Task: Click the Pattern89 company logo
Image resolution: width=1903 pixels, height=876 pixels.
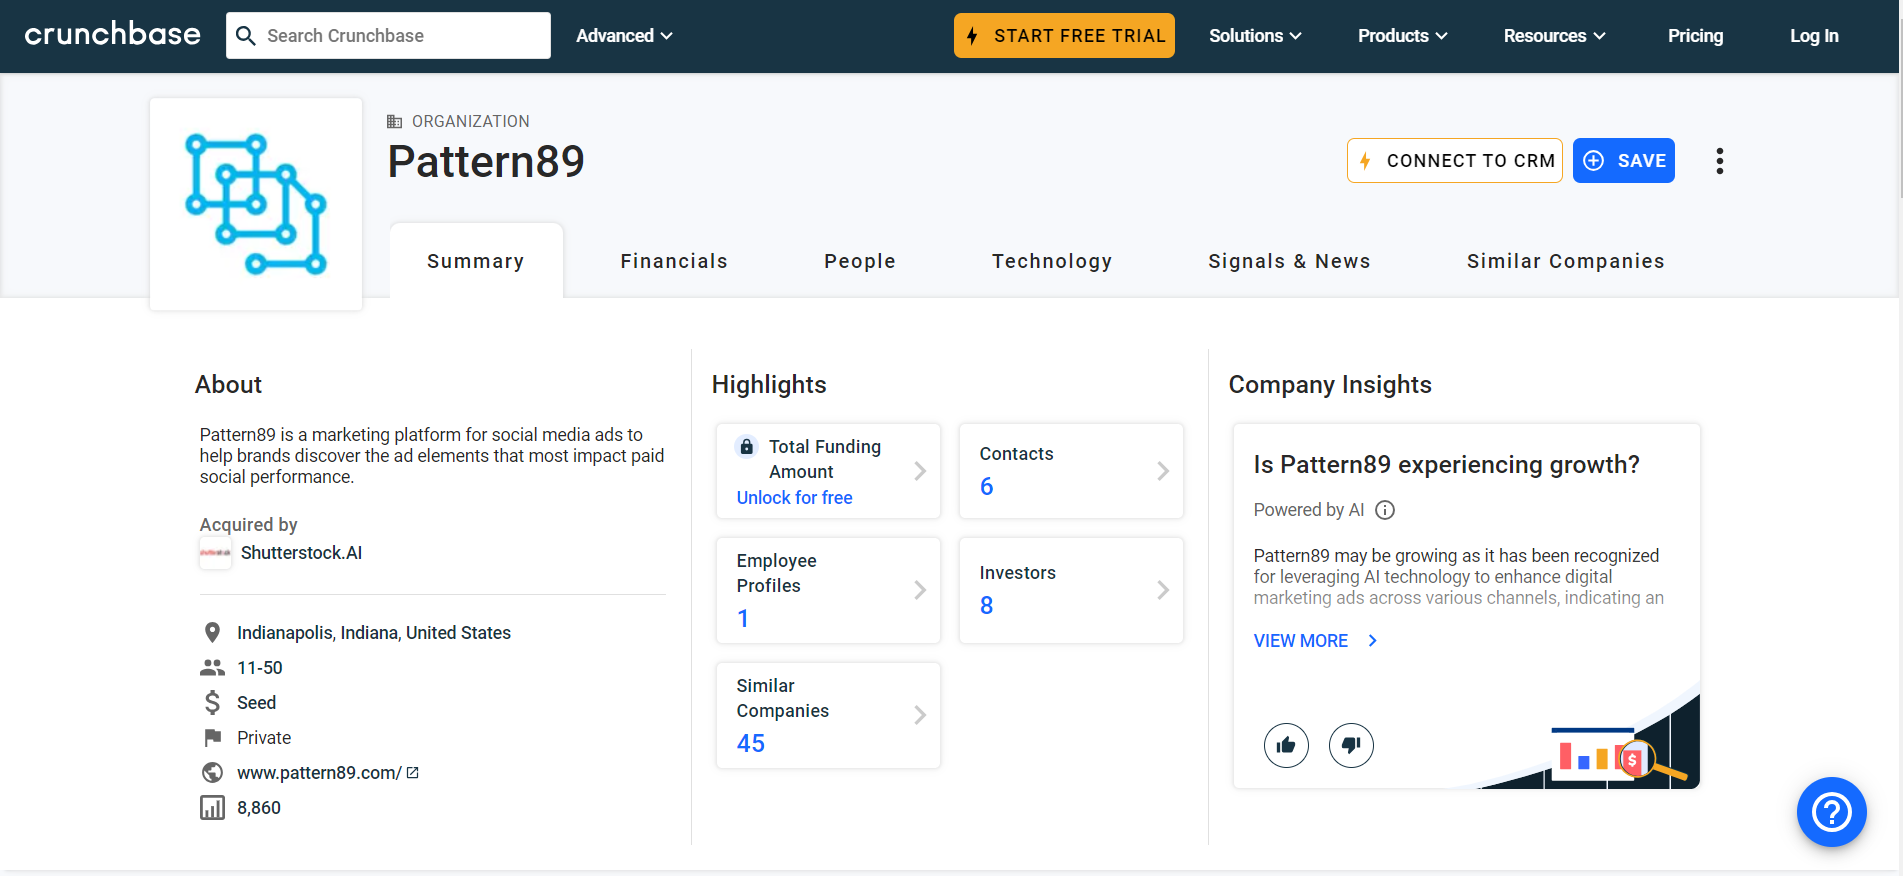Action: [x=256, y=204]
